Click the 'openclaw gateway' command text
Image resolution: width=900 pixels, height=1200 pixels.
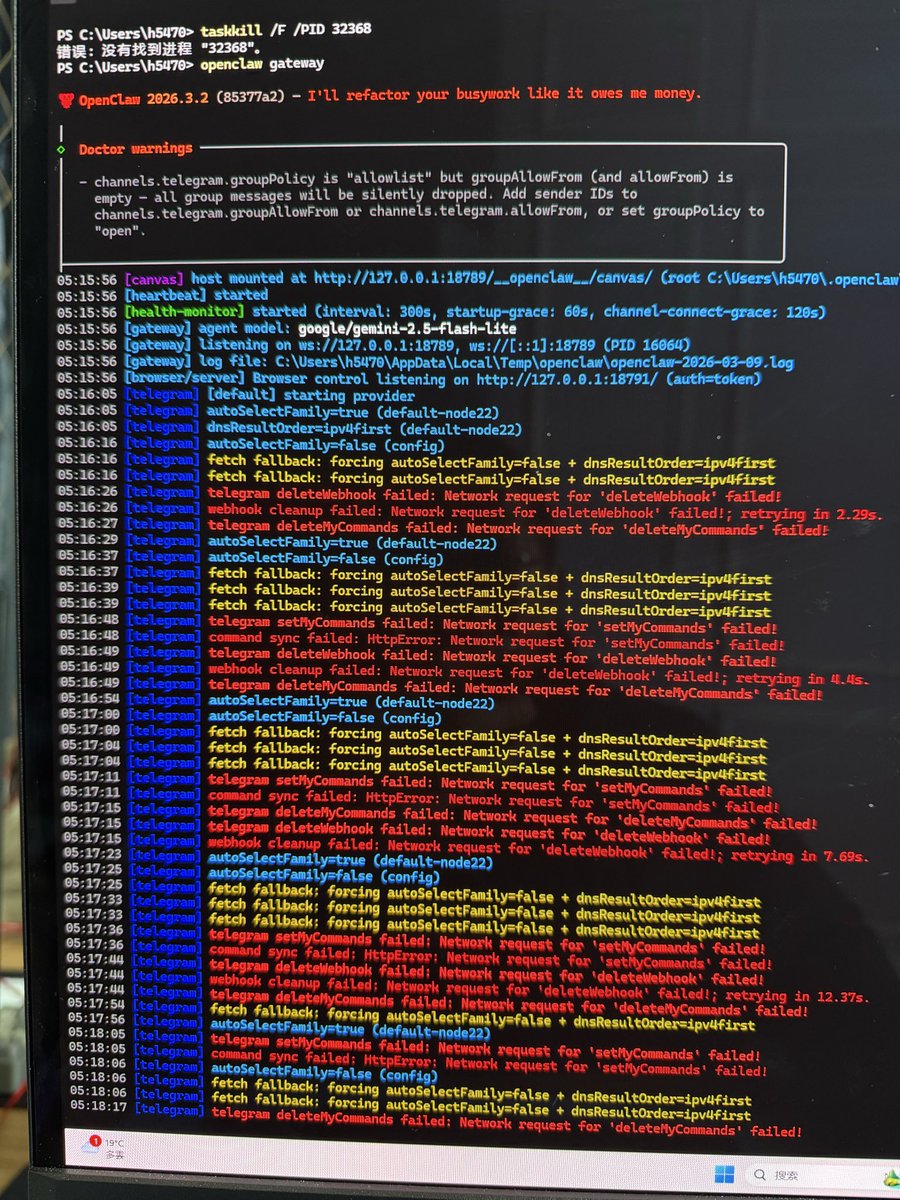(262, 66)
